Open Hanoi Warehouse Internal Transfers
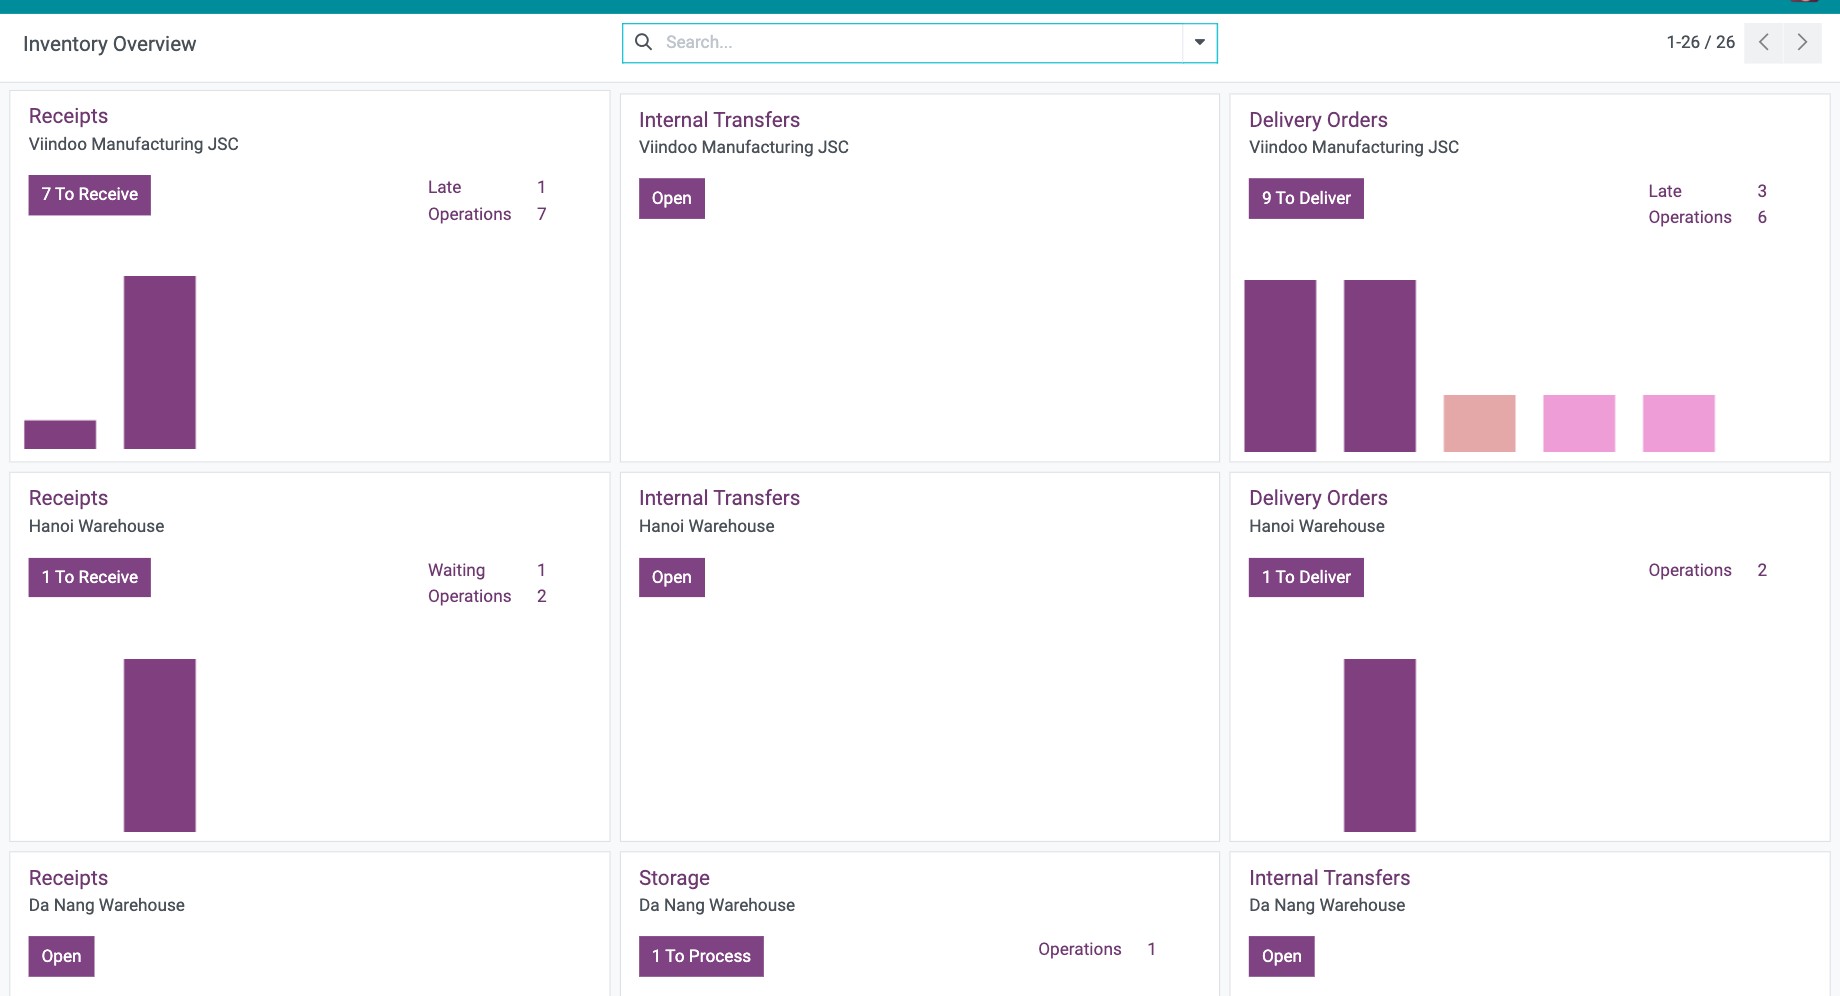The height and width of the screenshot is (996, 1840). pos(672,577)
